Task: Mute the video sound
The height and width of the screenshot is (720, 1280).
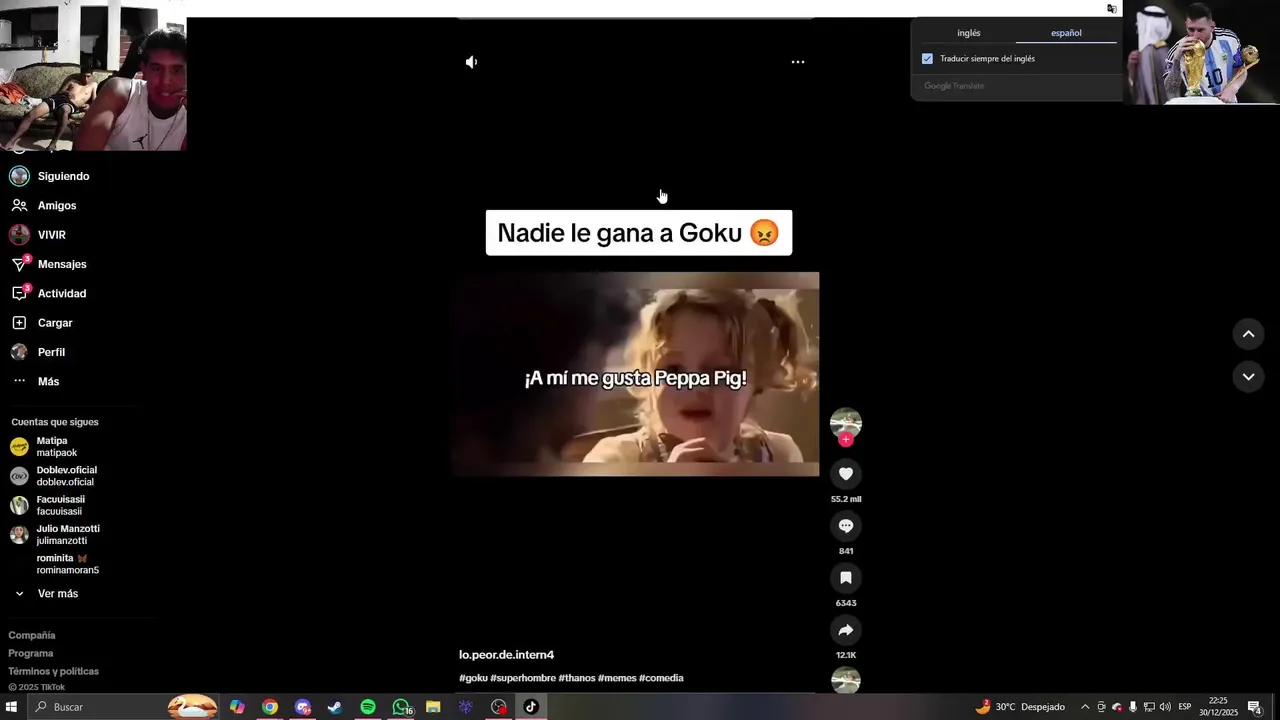Action: 471,62
